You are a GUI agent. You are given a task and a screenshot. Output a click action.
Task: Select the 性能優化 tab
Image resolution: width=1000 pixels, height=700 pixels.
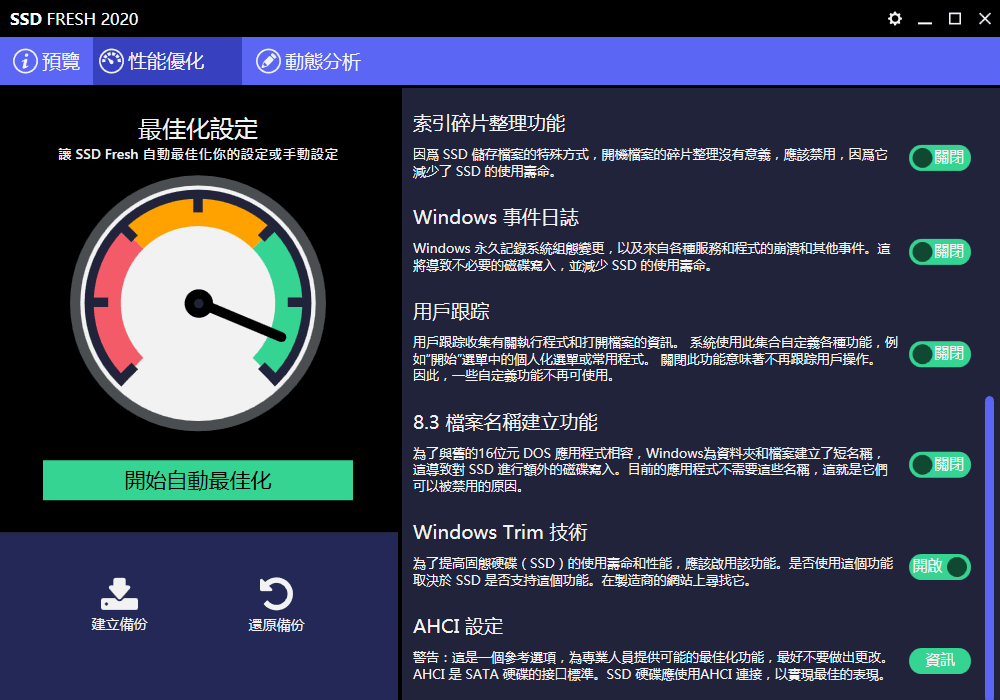pyautogui.click(x=167, y=62)
